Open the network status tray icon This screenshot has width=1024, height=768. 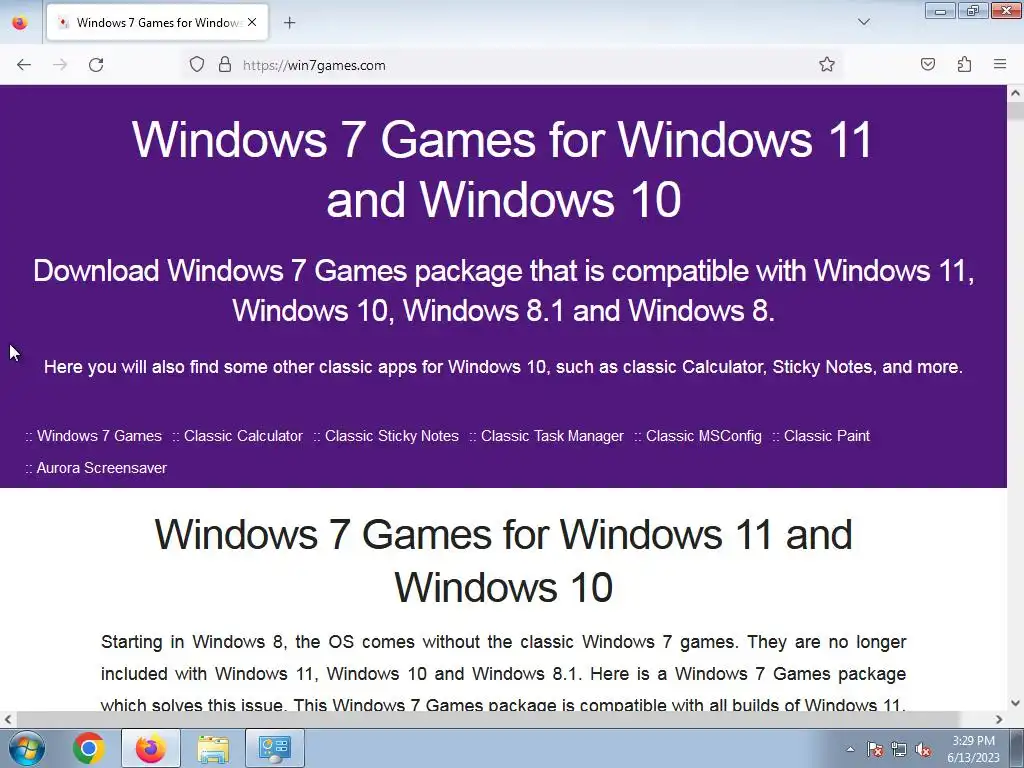[x=899, y=749]
